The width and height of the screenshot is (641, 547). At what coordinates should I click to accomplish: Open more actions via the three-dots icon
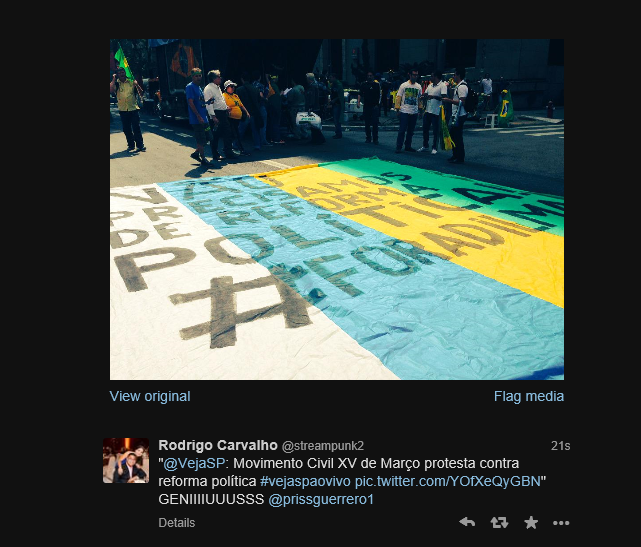(561, 522)
